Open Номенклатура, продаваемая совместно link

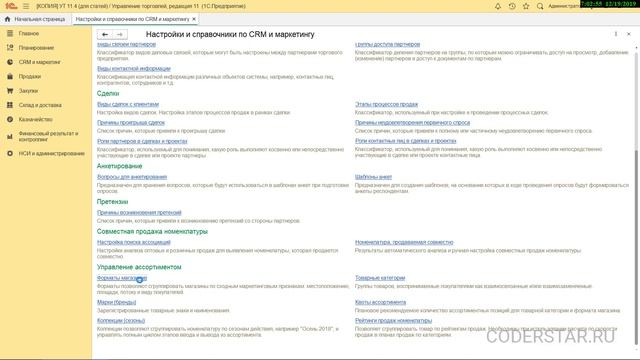click(x=404, y=242)
